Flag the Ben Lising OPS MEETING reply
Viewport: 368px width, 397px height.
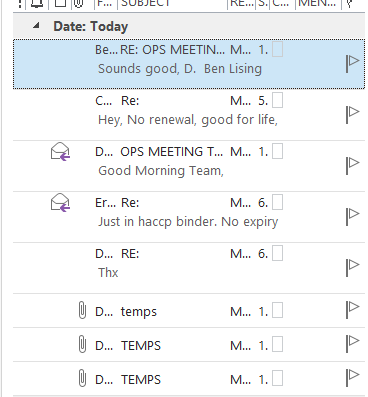click(x=352, y=64)
